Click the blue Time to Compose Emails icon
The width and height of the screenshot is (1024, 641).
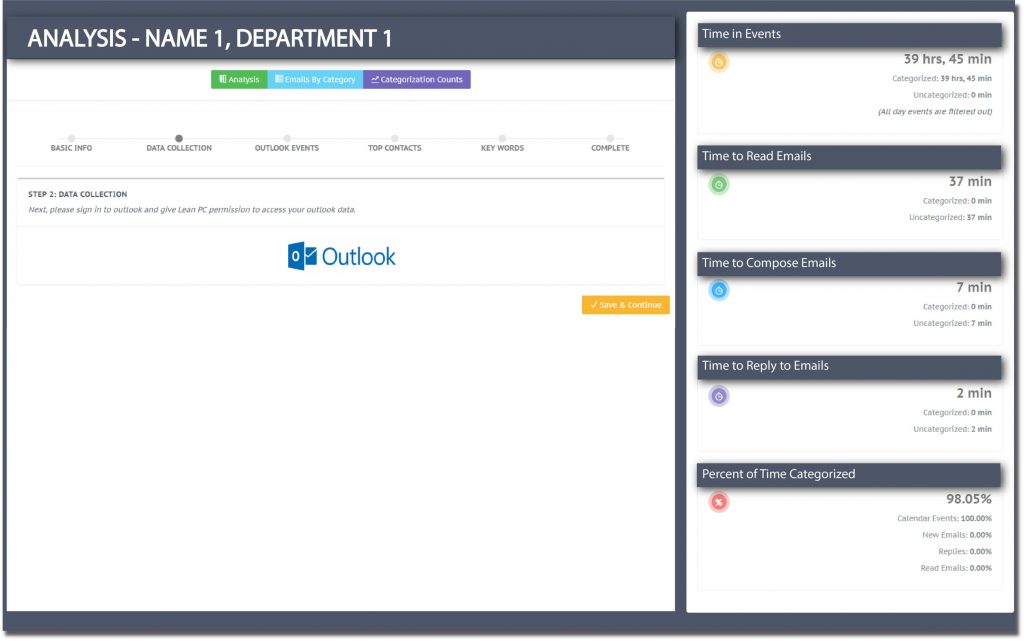pos(718,290)
